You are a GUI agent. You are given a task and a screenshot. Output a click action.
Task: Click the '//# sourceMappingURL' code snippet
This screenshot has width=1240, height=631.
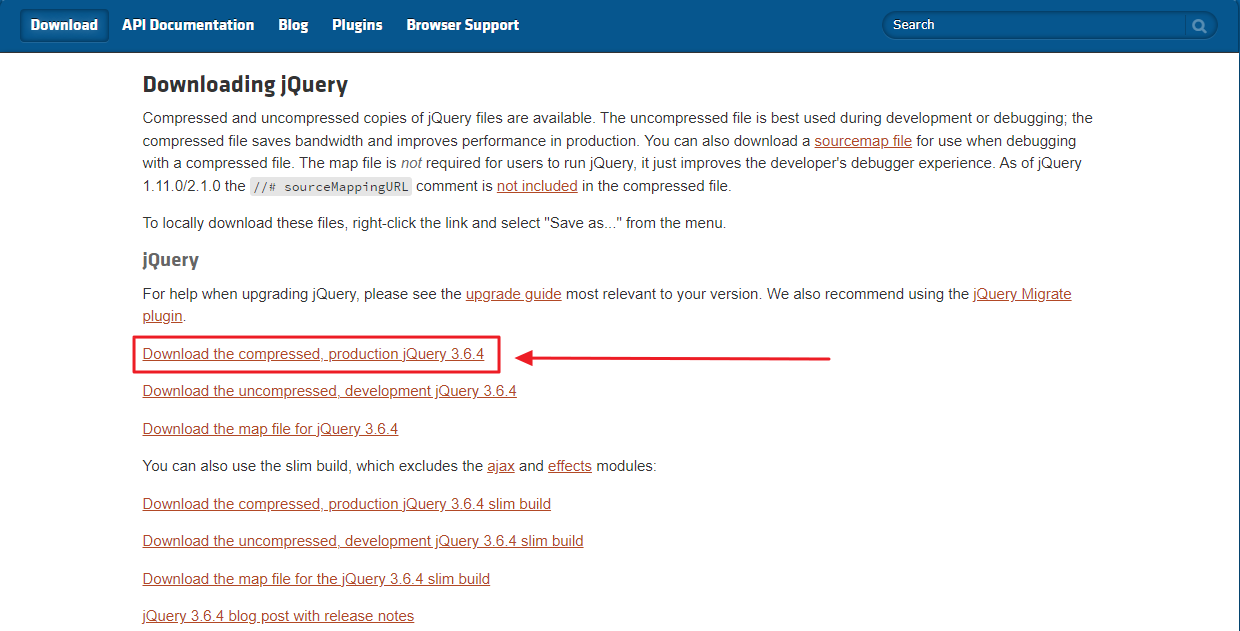pos(331,186)
